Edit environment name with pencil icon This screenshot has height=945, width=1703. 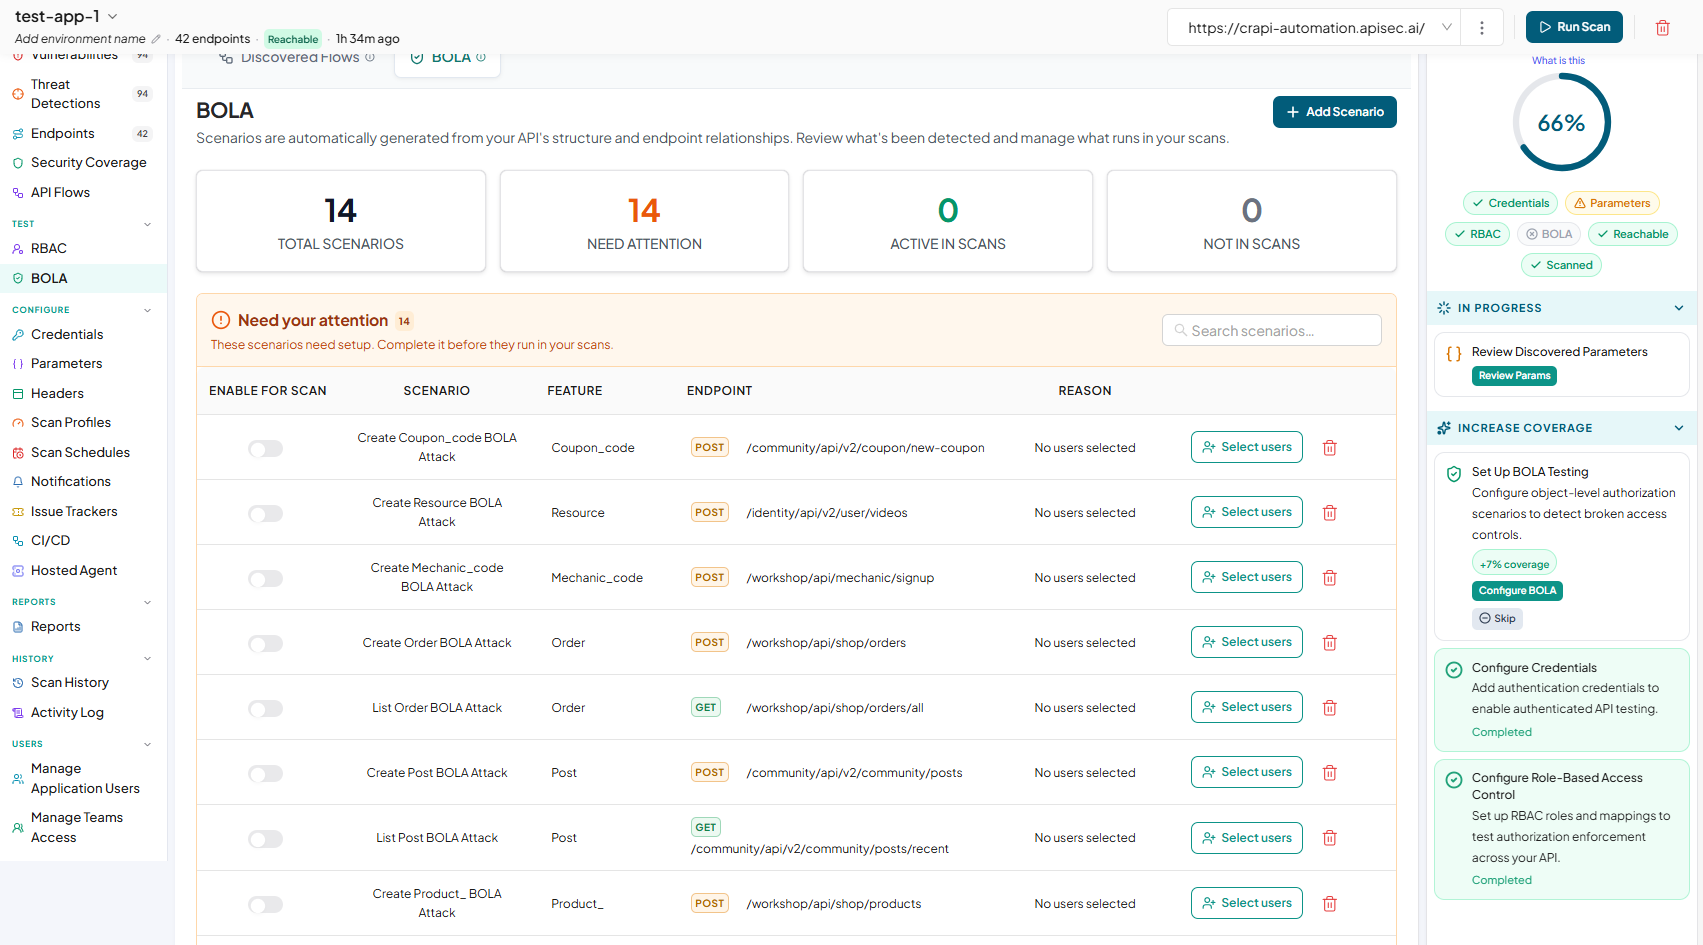pos(156,39)
